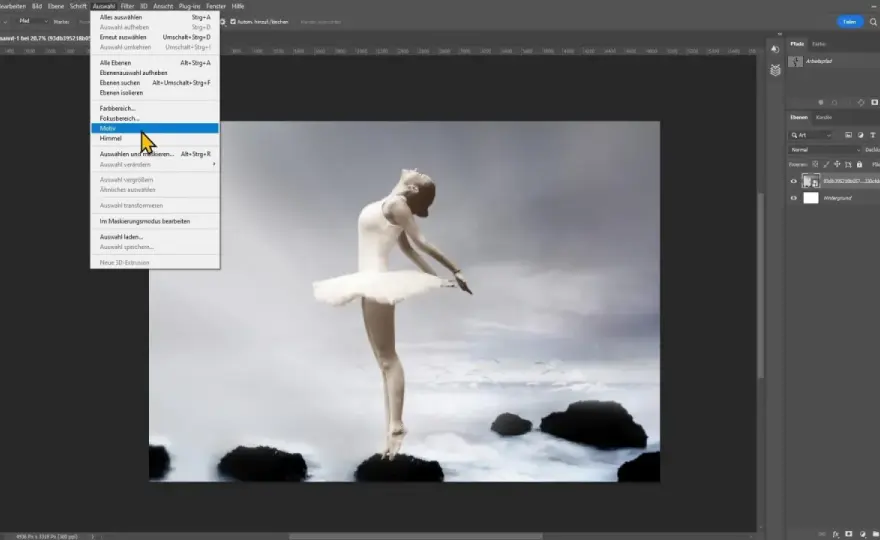
Task: Filter layers by text type icon
Action: [x=873, y=135]
